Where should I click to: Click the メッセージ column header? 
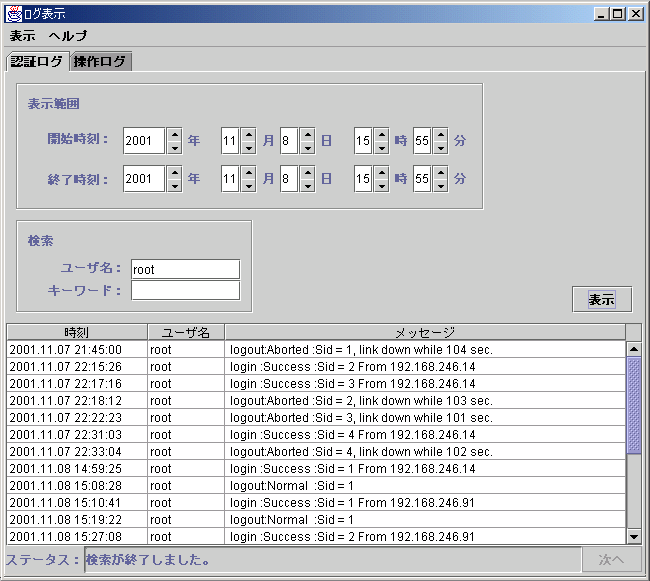(x=425, y=332)
